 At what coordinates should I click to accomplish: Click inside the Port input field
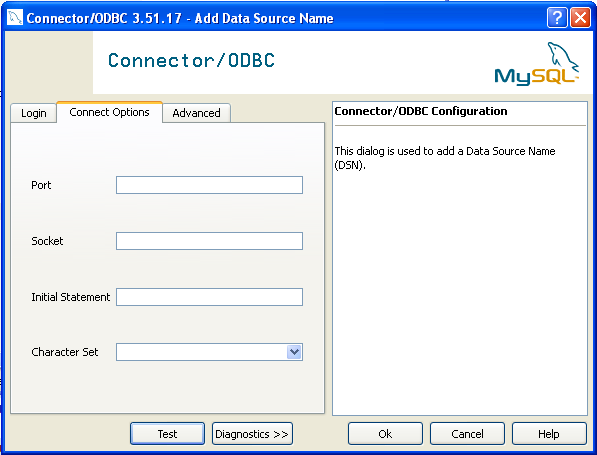click(209, 185)
